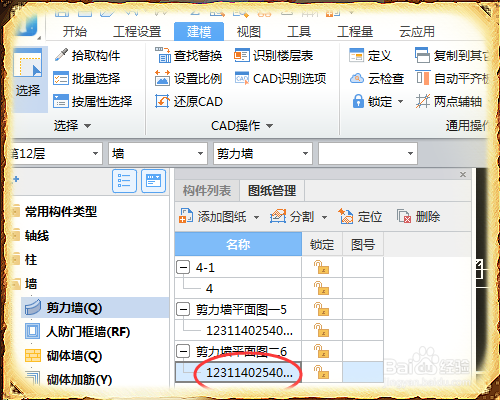This screenshot has height=400, width=500.
Task: Expand the 轴线 tree category
Action: pyautogui.click(x=37, y=236)
